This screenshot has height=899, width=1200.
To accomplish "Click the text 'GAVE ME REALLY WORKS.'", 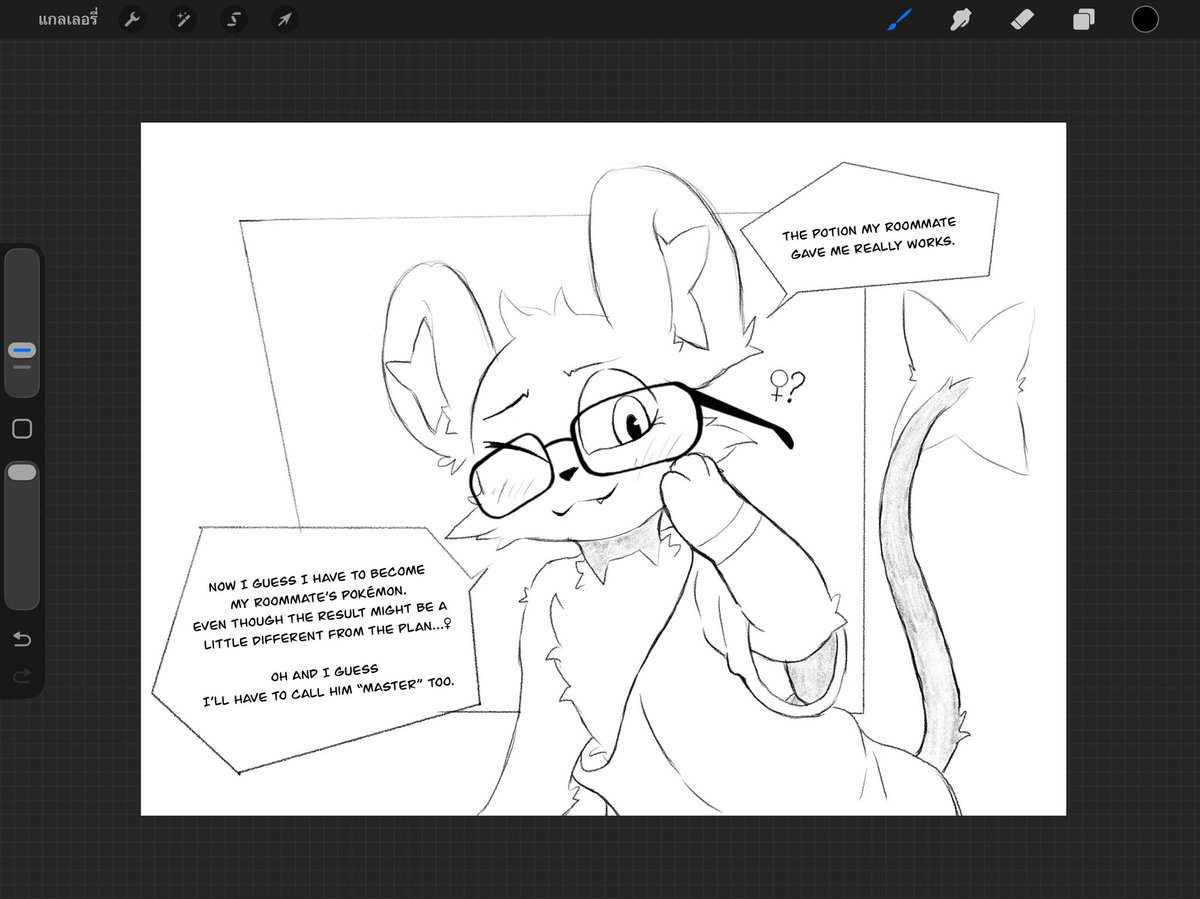I will 872,249.
